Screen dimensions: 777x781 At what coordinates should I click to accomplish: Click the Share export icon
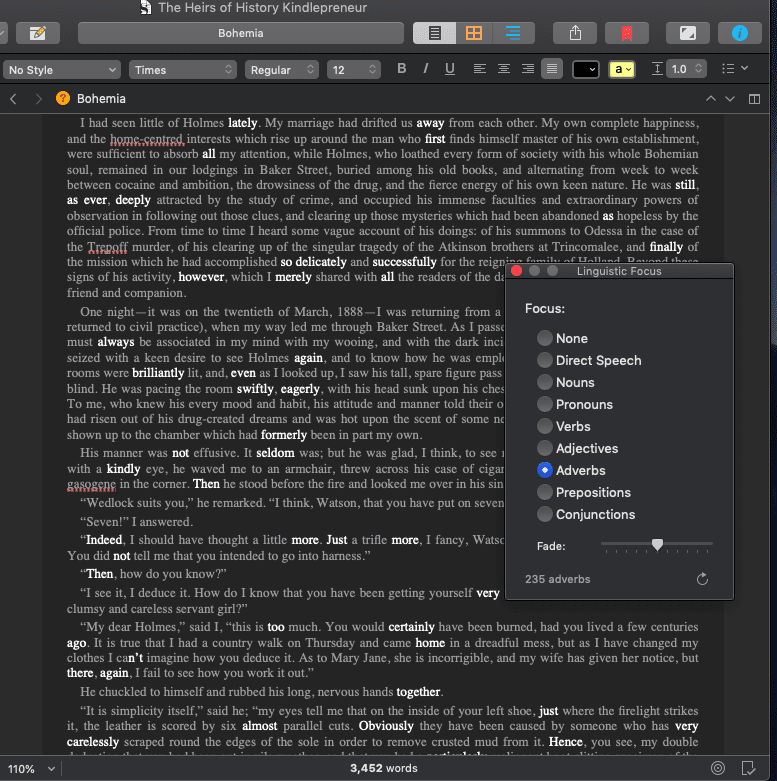575,33
